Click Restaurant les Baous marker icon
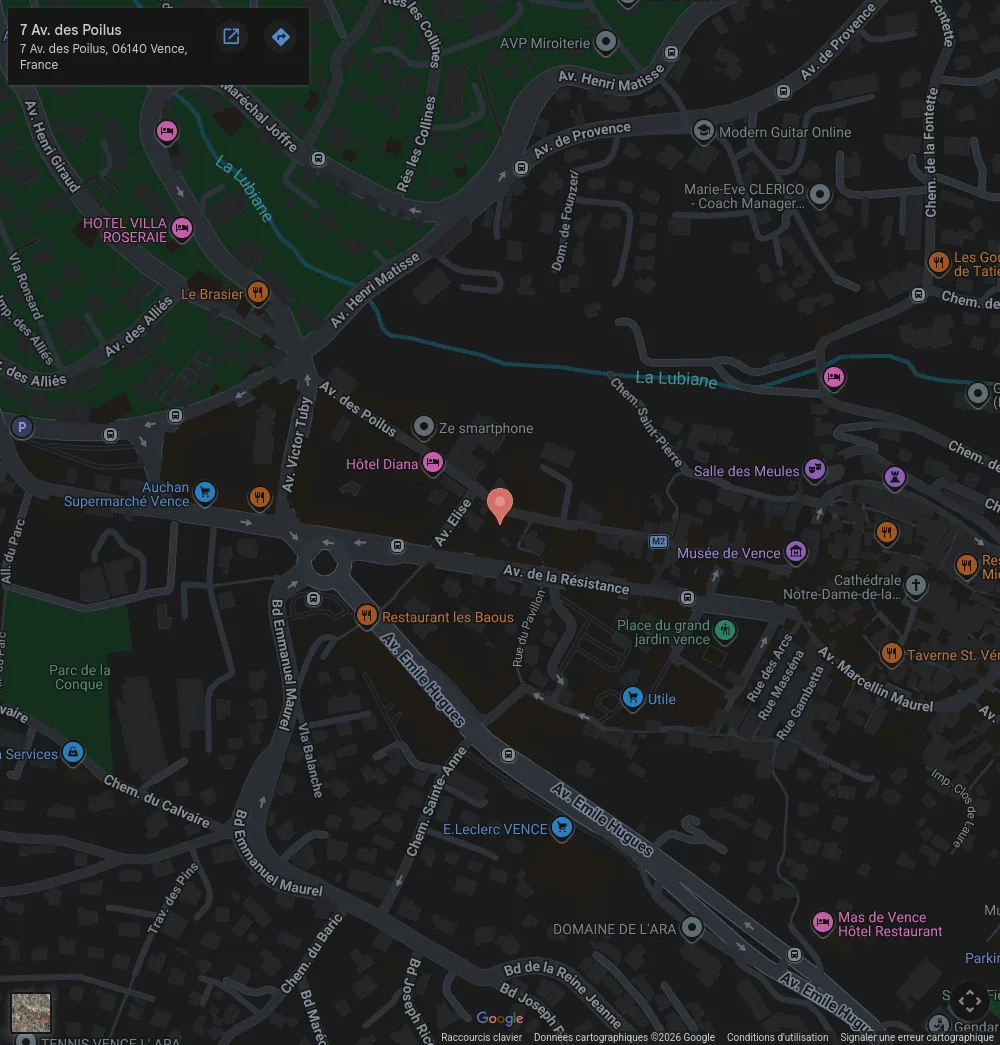The width and height of the screenshot is (1000, 1045). coord(366,615)
